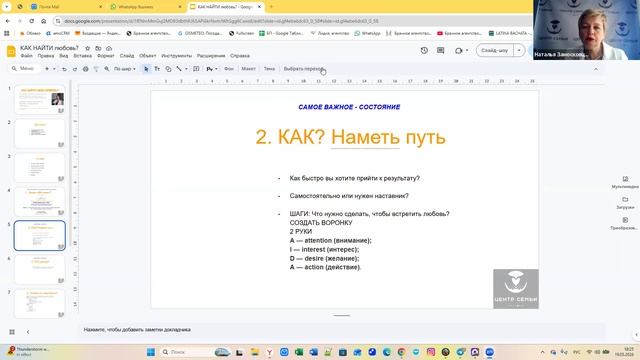Open the browser tab list dropdown
Image resolution: width=640 pixels, height=360 pixels.
(x=7, y=7)
